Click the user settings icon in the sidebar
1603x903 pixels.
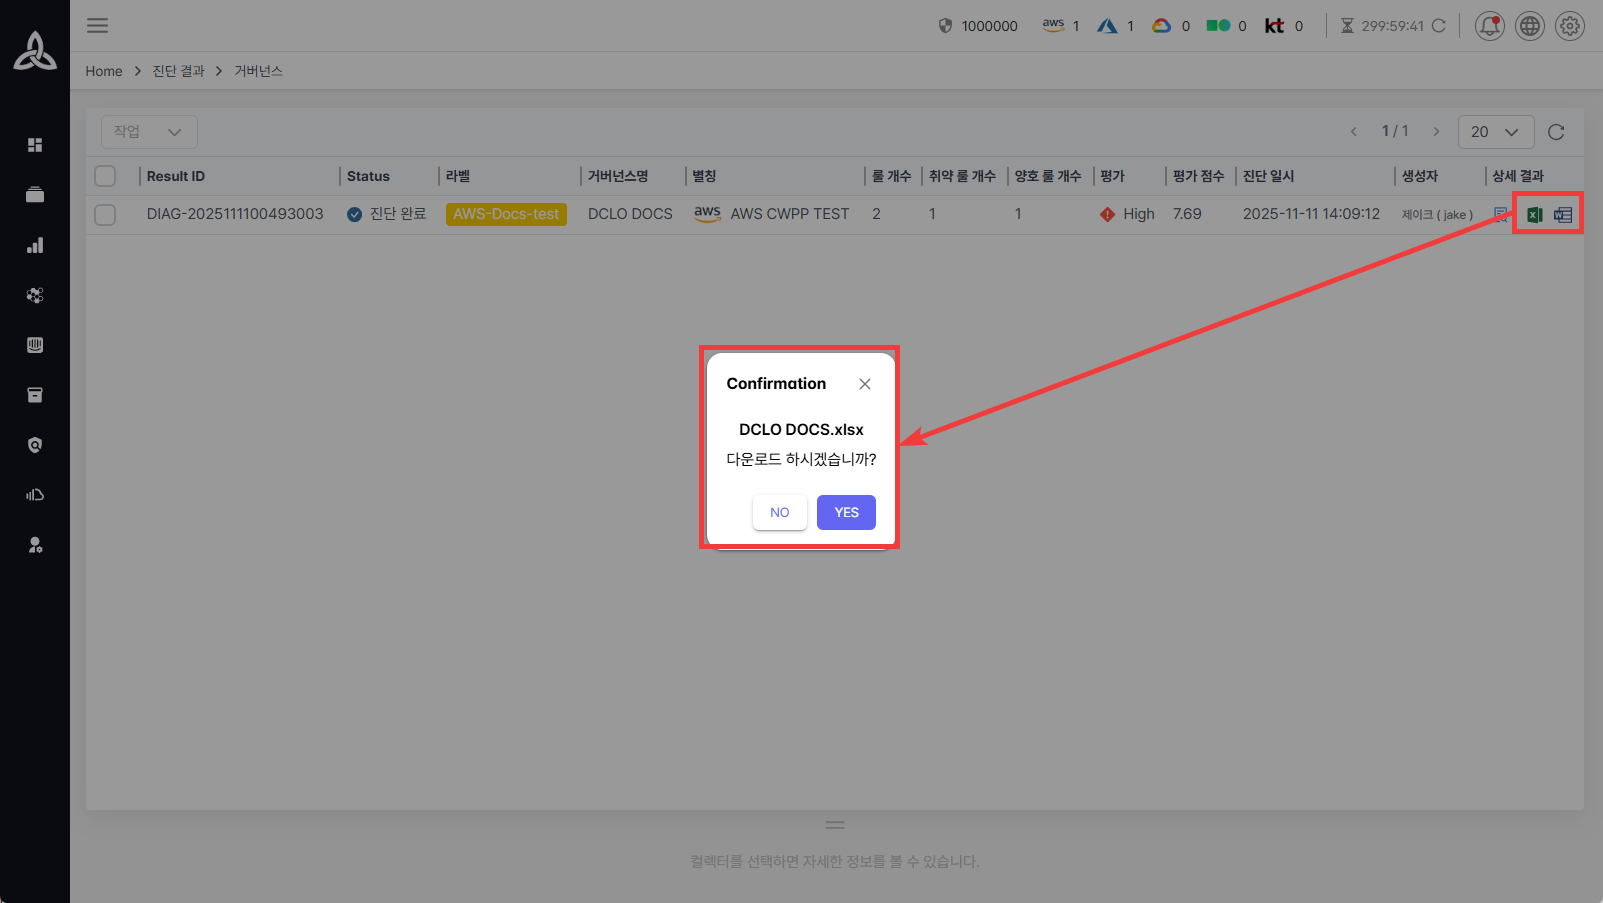[35, 545]
